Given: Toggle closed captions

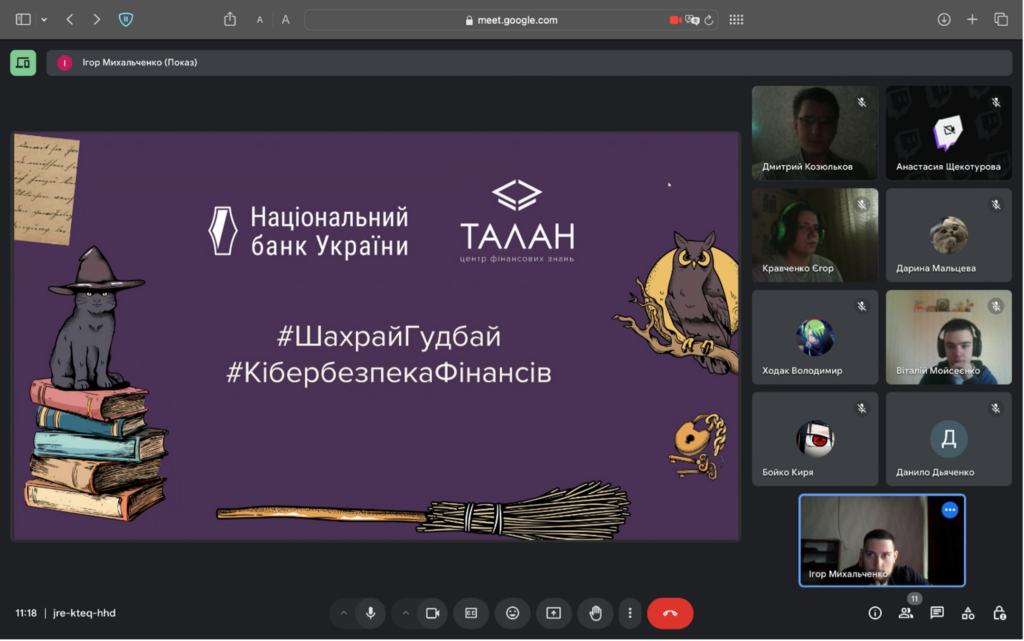Looking at the screenshot, I should click(471, 613).
